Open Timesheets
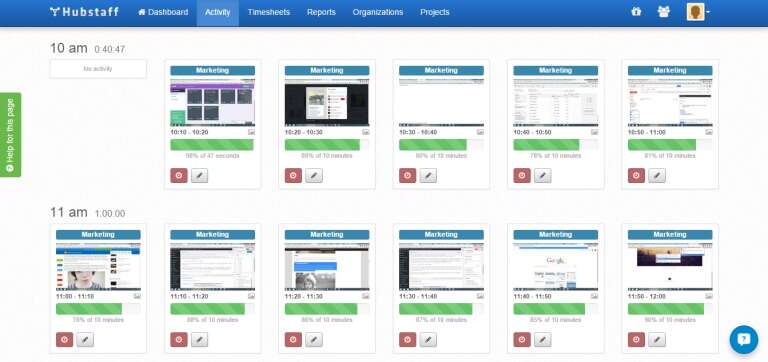This screenshot has width=768, height=362. click(x=268, y=12)
